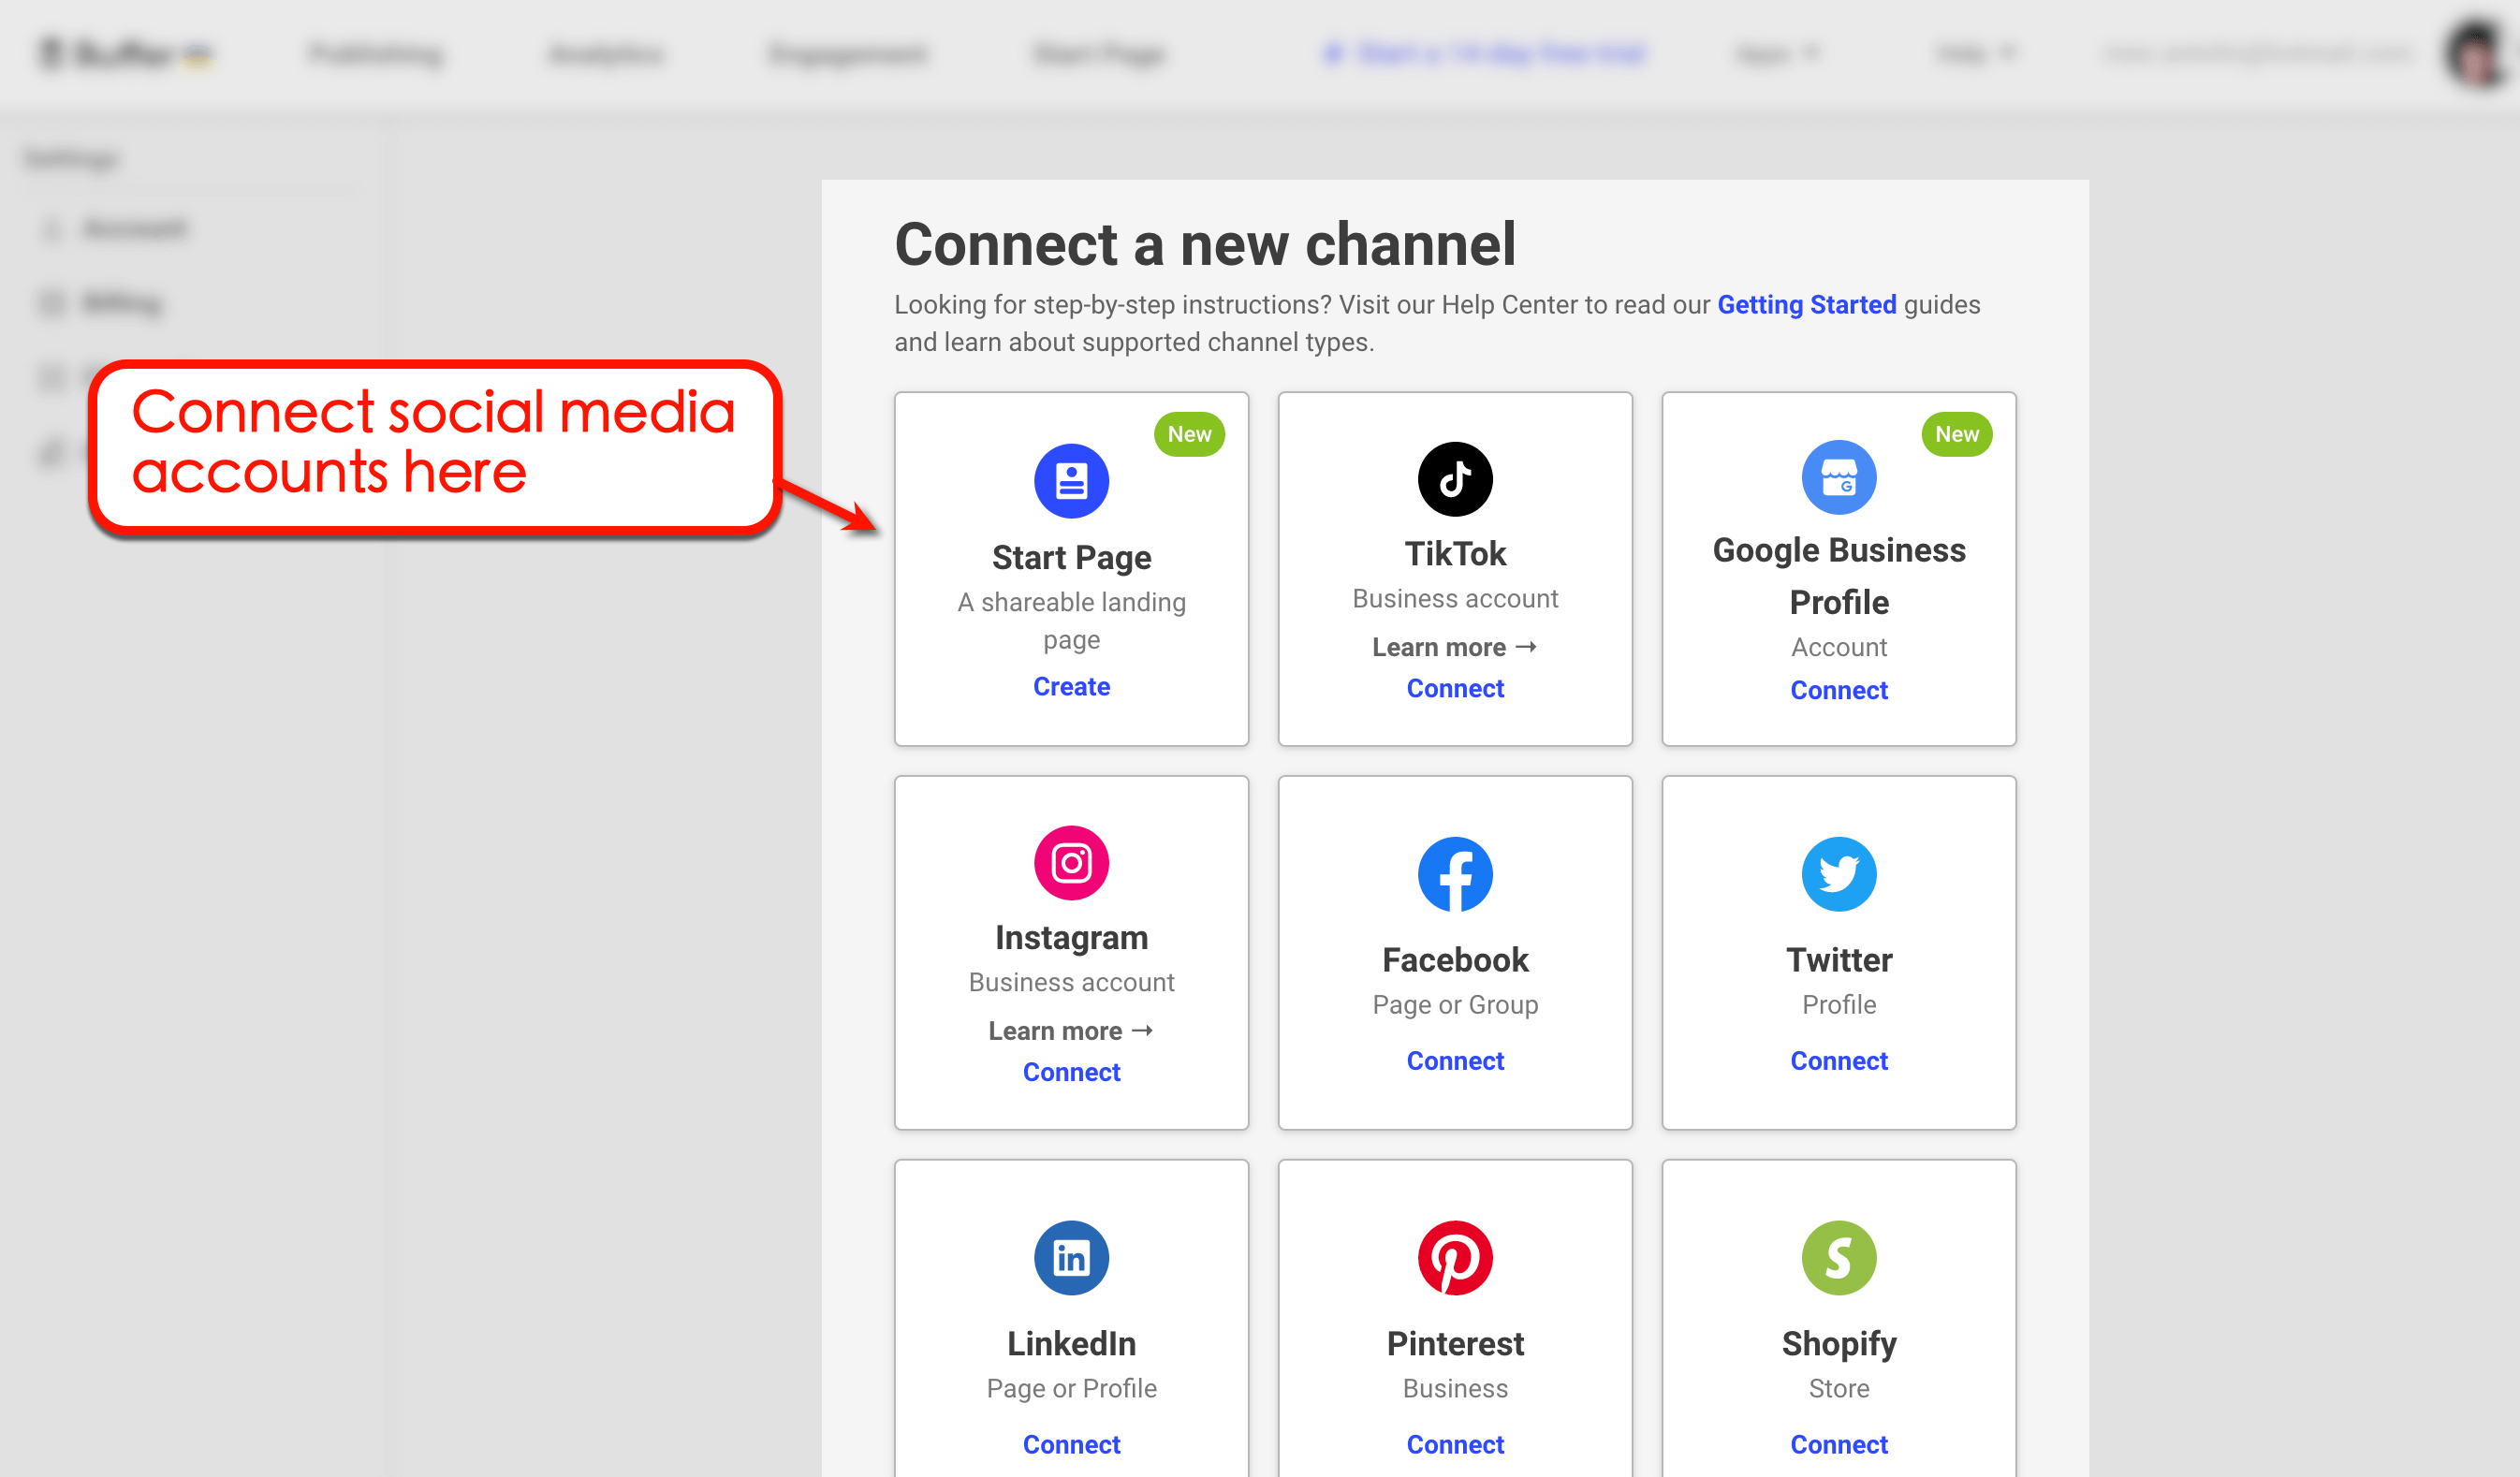Click the TikTok channel icon
The image size is (2520, 1477).
(x=1455, y=479)
